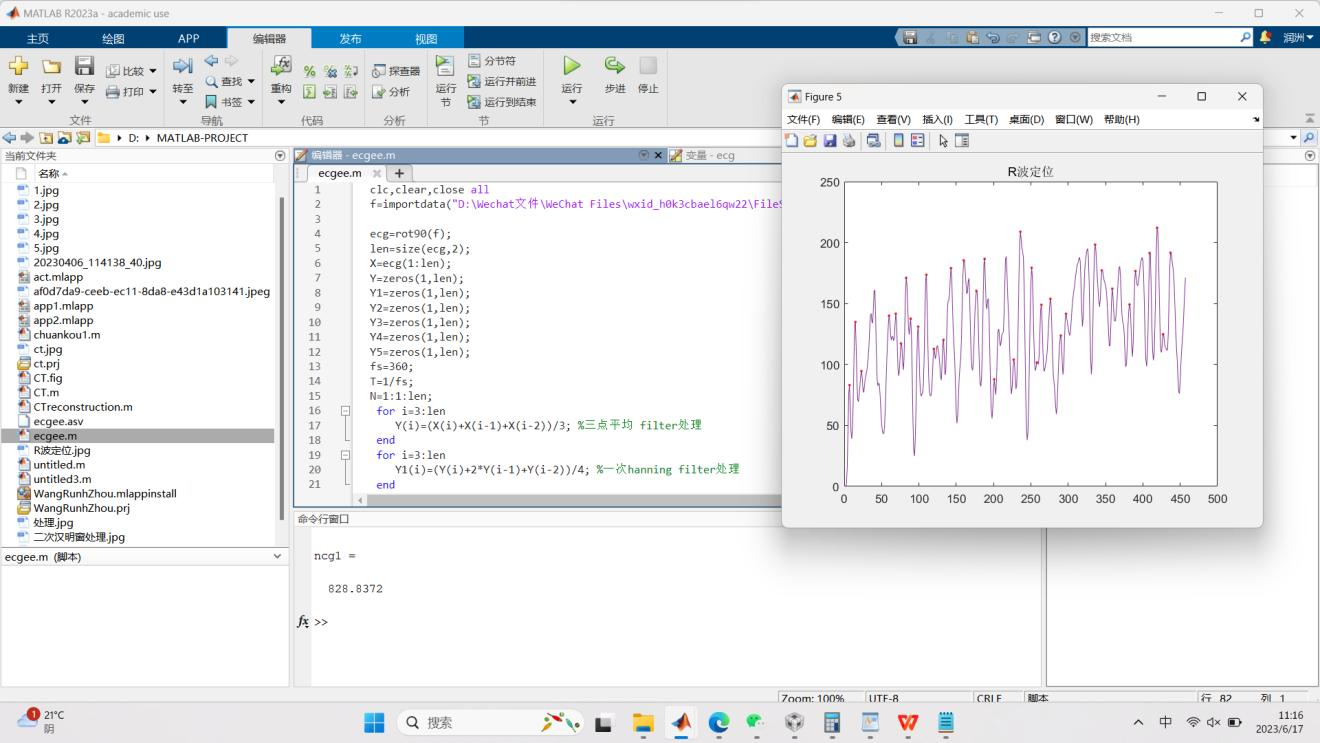Select ecgee.m in the current folder list
1320x743 pixels.
tap(138, 436)
